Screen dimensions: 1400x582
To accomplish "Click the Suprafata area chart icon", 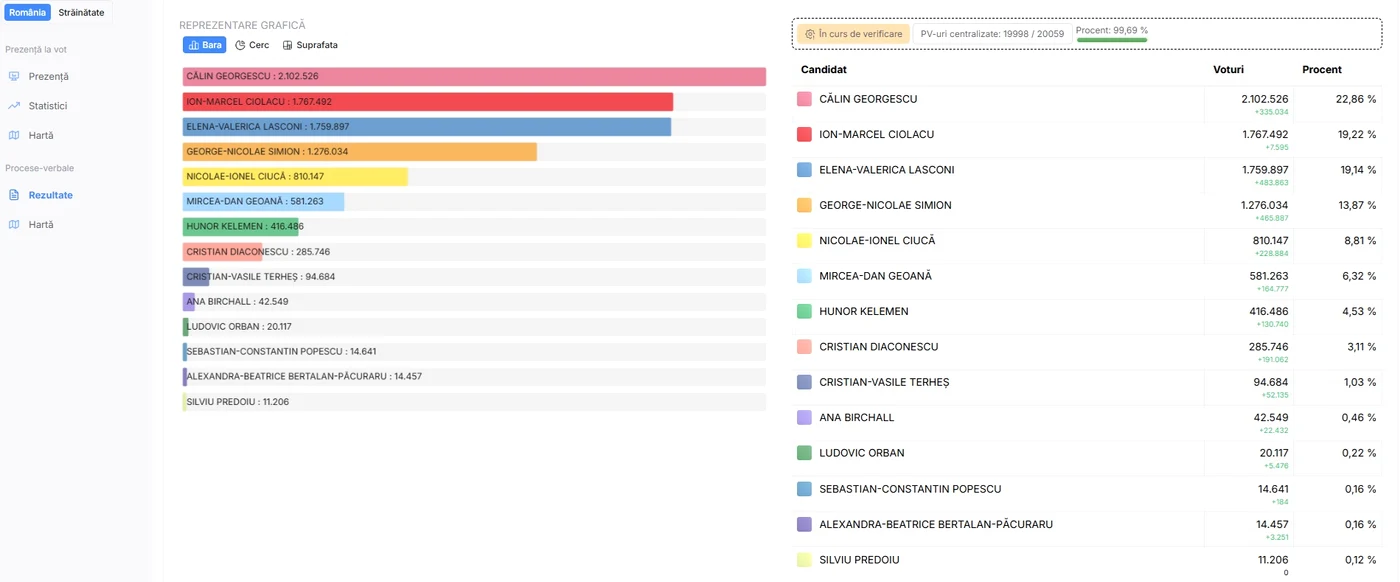I will [288, 45].
